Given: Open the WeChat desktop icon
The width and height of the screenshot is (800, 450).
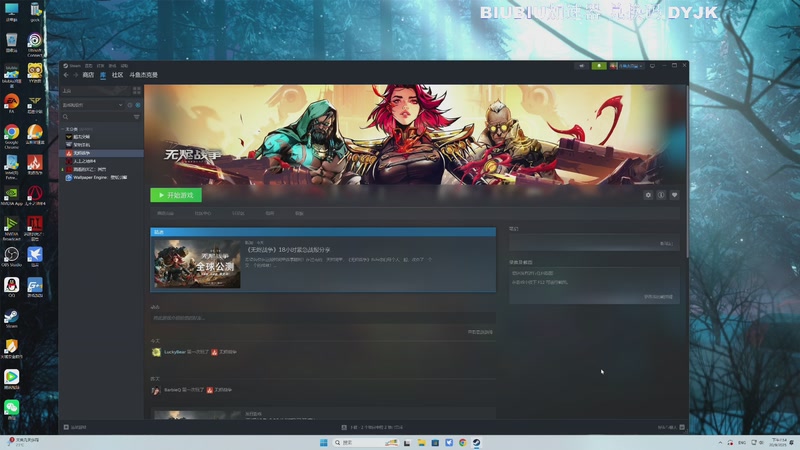Looking at the screenshot, I should pos(11,410).
